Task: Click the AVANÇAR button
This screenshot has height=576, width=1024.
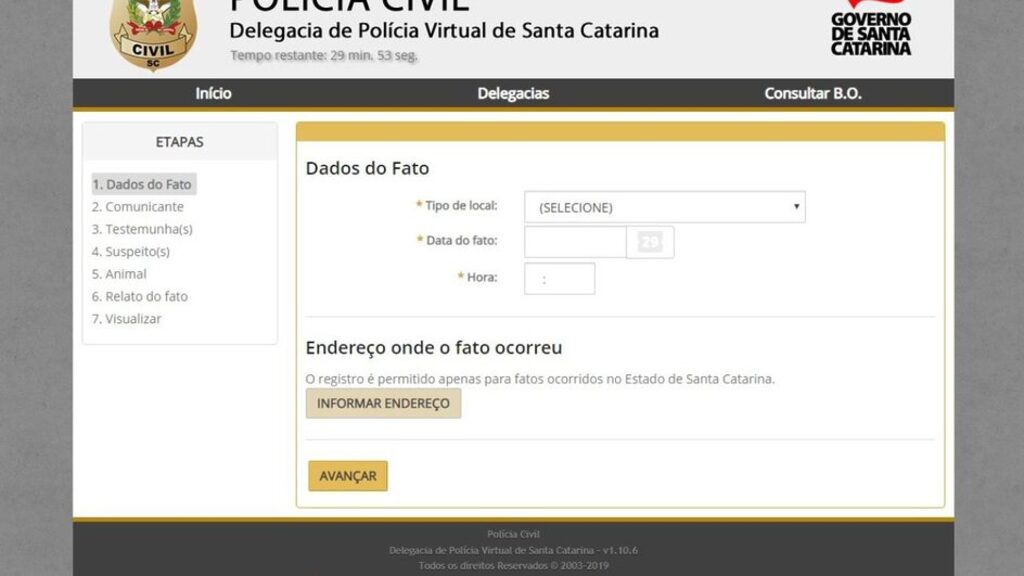Action: (348, 476)
